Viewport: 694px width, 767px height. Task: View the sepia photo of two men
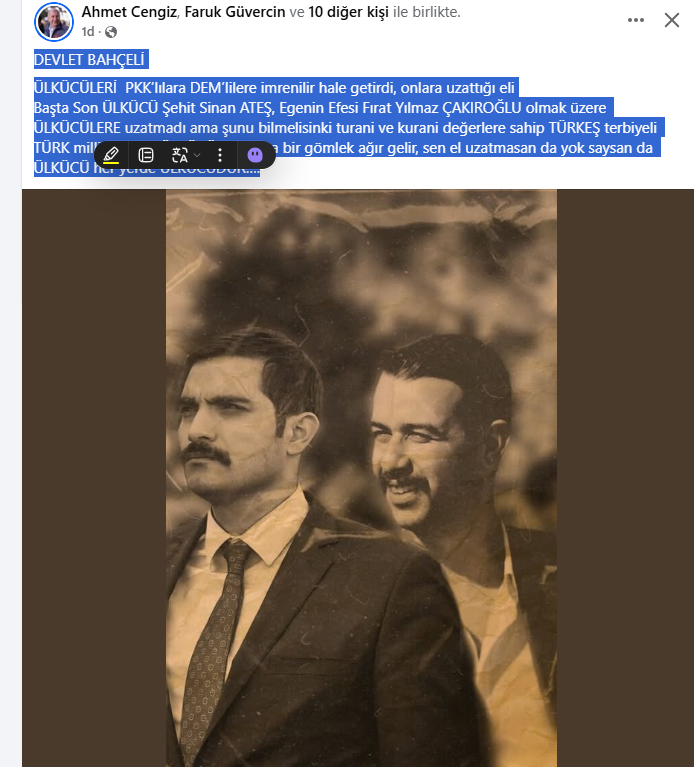point(361,478)
